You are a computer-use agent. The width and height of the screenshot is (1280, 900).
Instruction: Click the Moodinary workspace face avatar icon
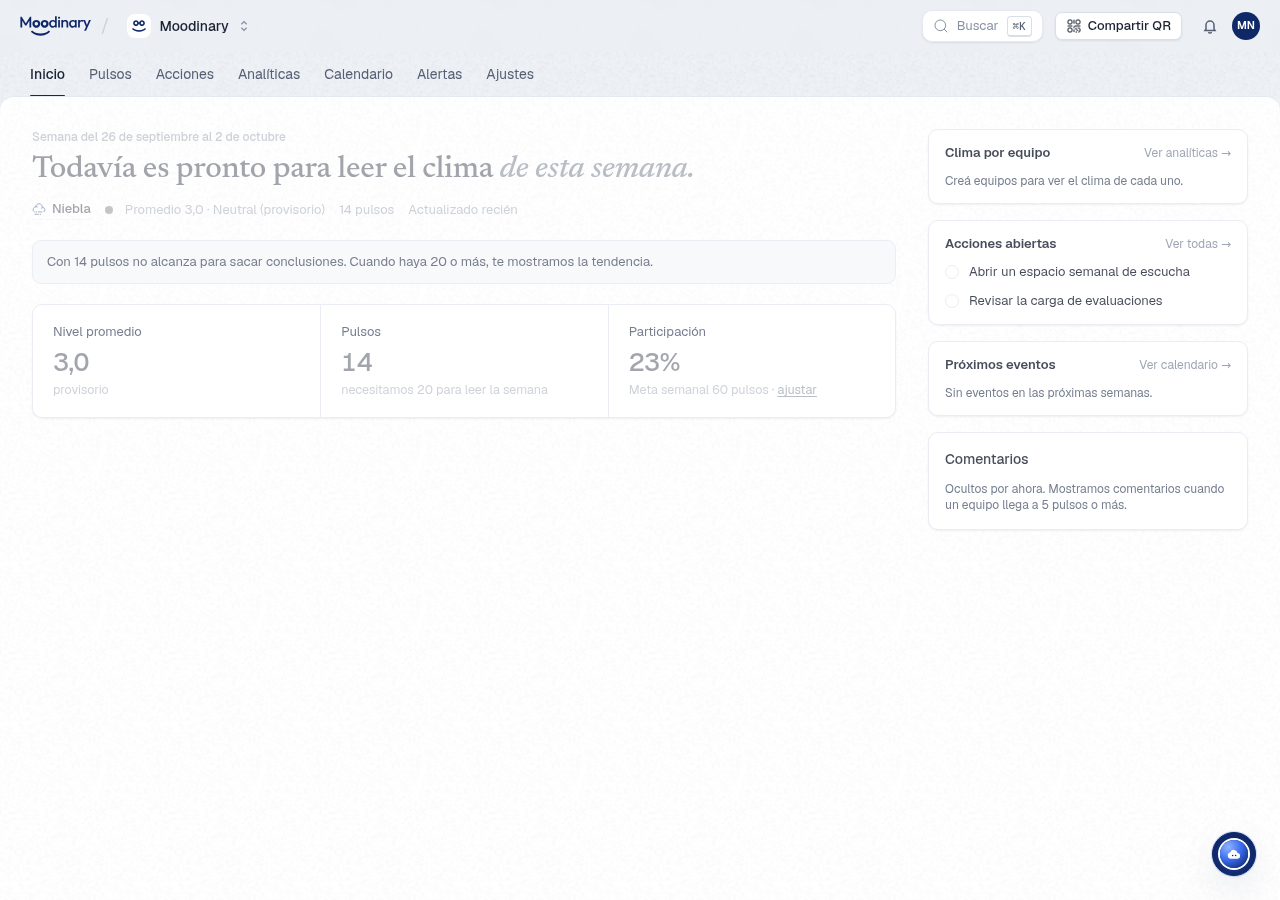click(x=139, y=26)
